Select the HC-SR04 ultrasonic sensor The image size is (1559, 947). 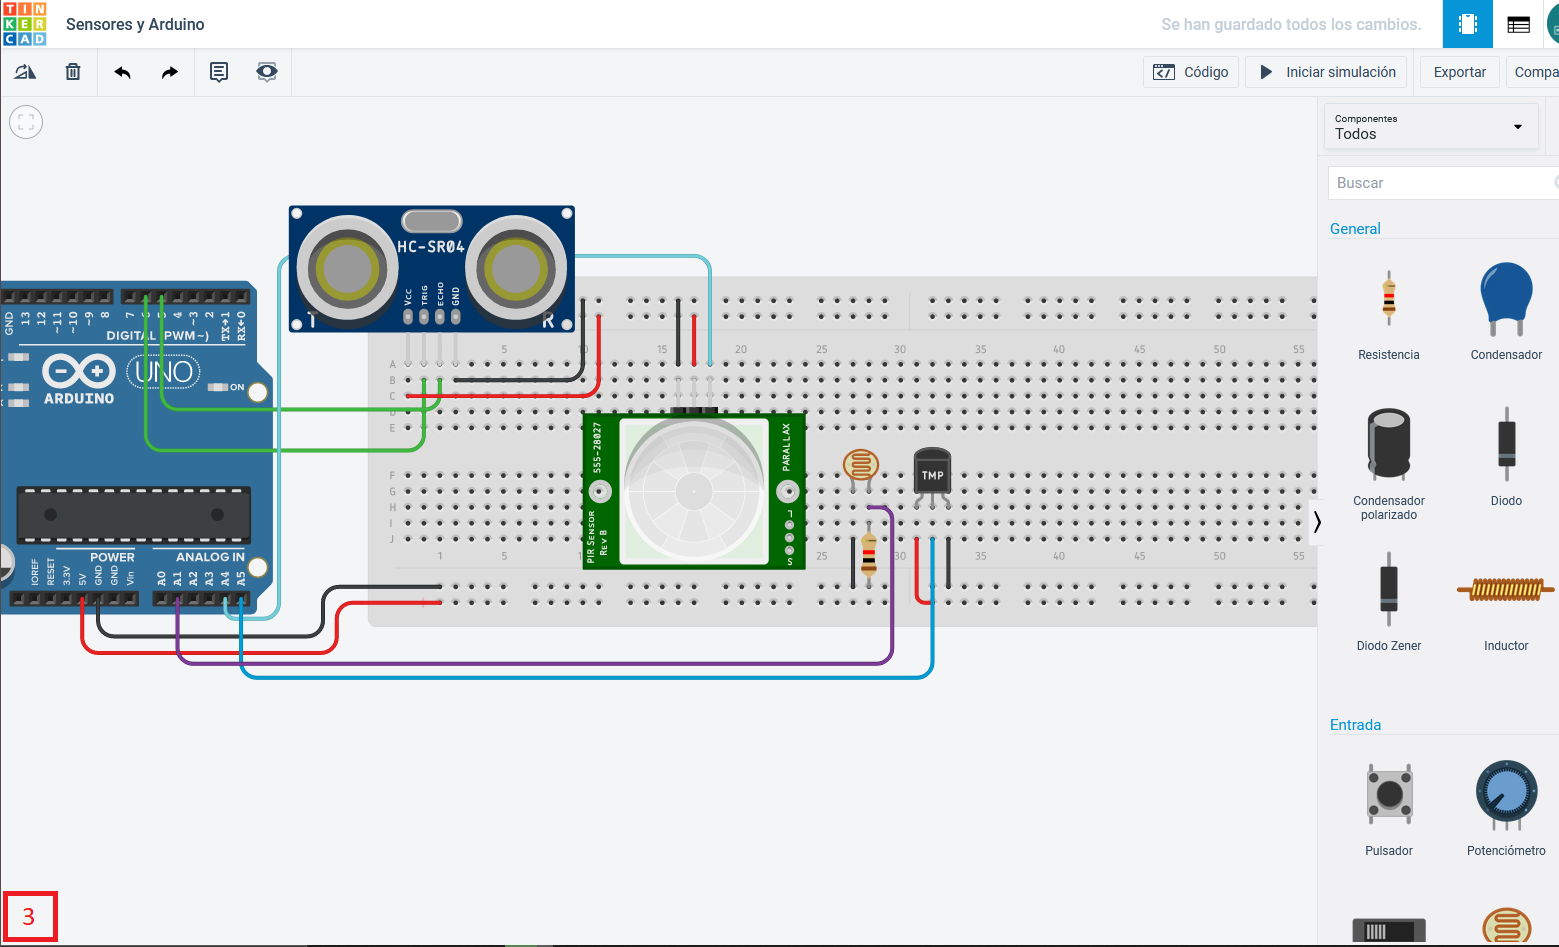tap(432, 269)
